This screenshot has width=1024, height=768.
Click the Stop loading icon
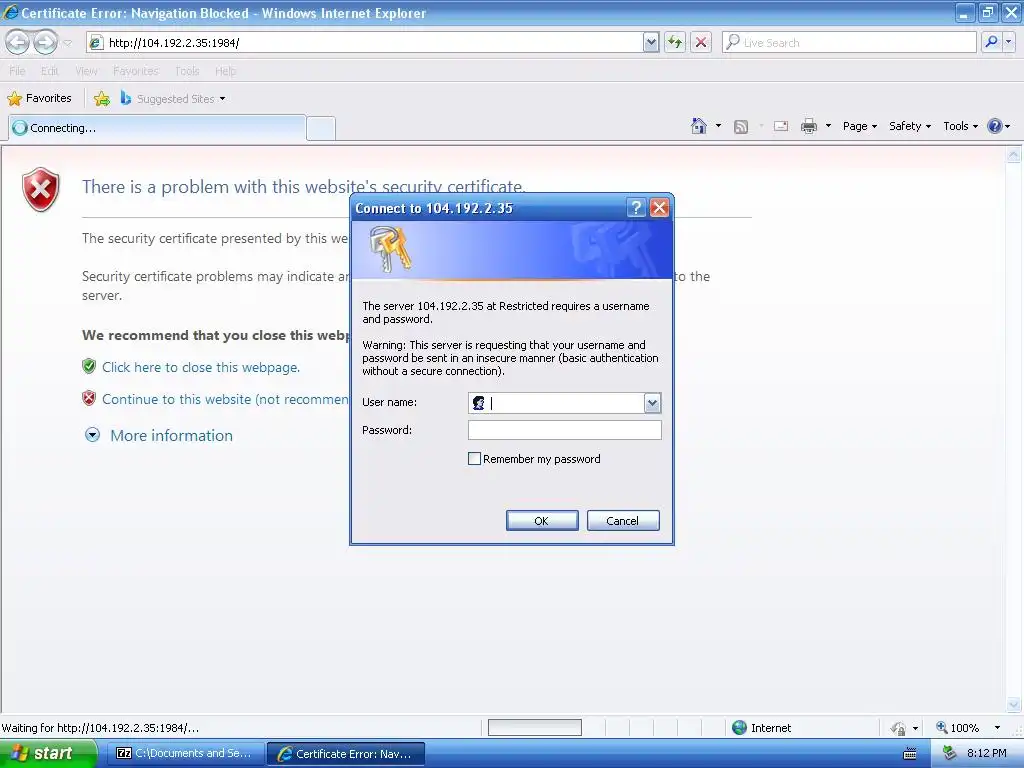[701, 42]
